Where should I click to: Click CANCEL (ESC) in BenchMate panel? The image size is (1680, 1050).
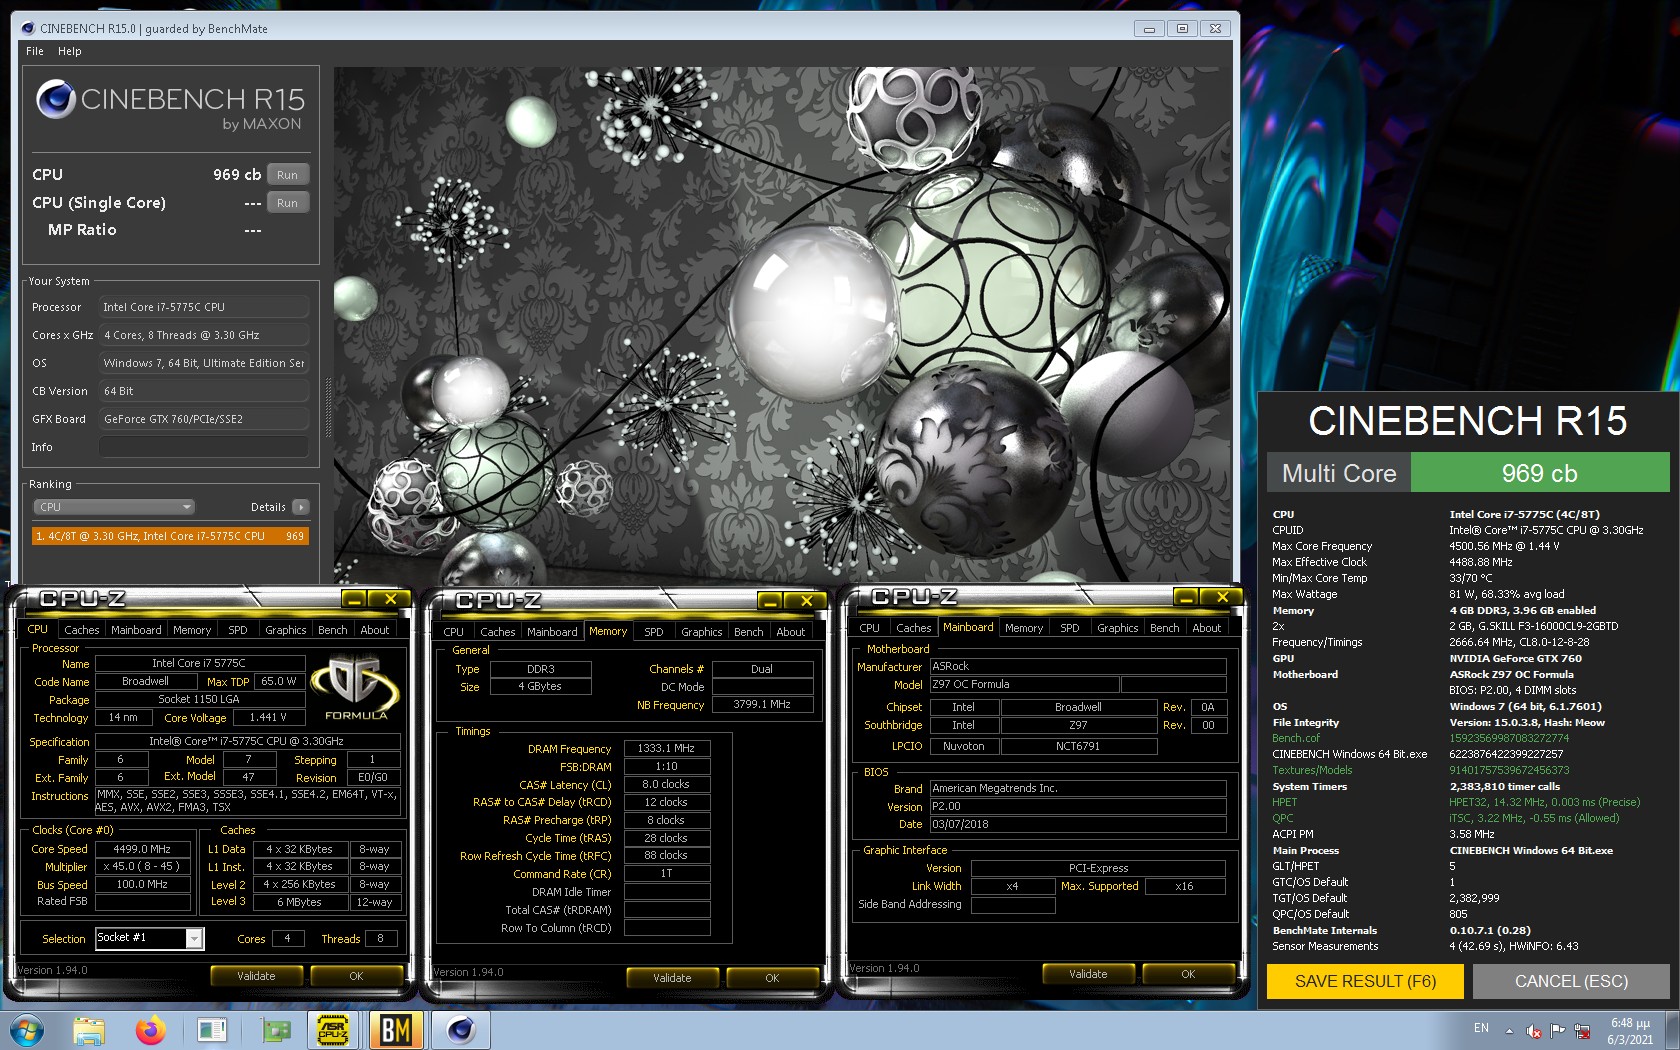(x=1571, y=981)
